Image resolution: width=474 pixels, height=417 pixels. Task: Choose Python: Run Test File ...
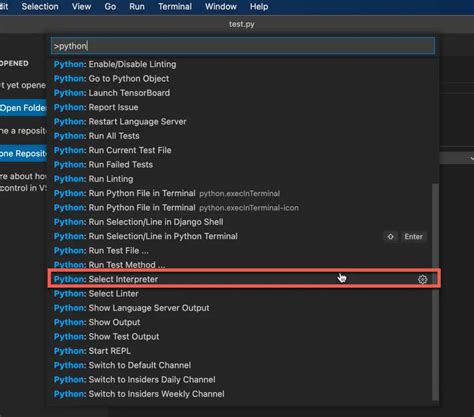point(243,251)
